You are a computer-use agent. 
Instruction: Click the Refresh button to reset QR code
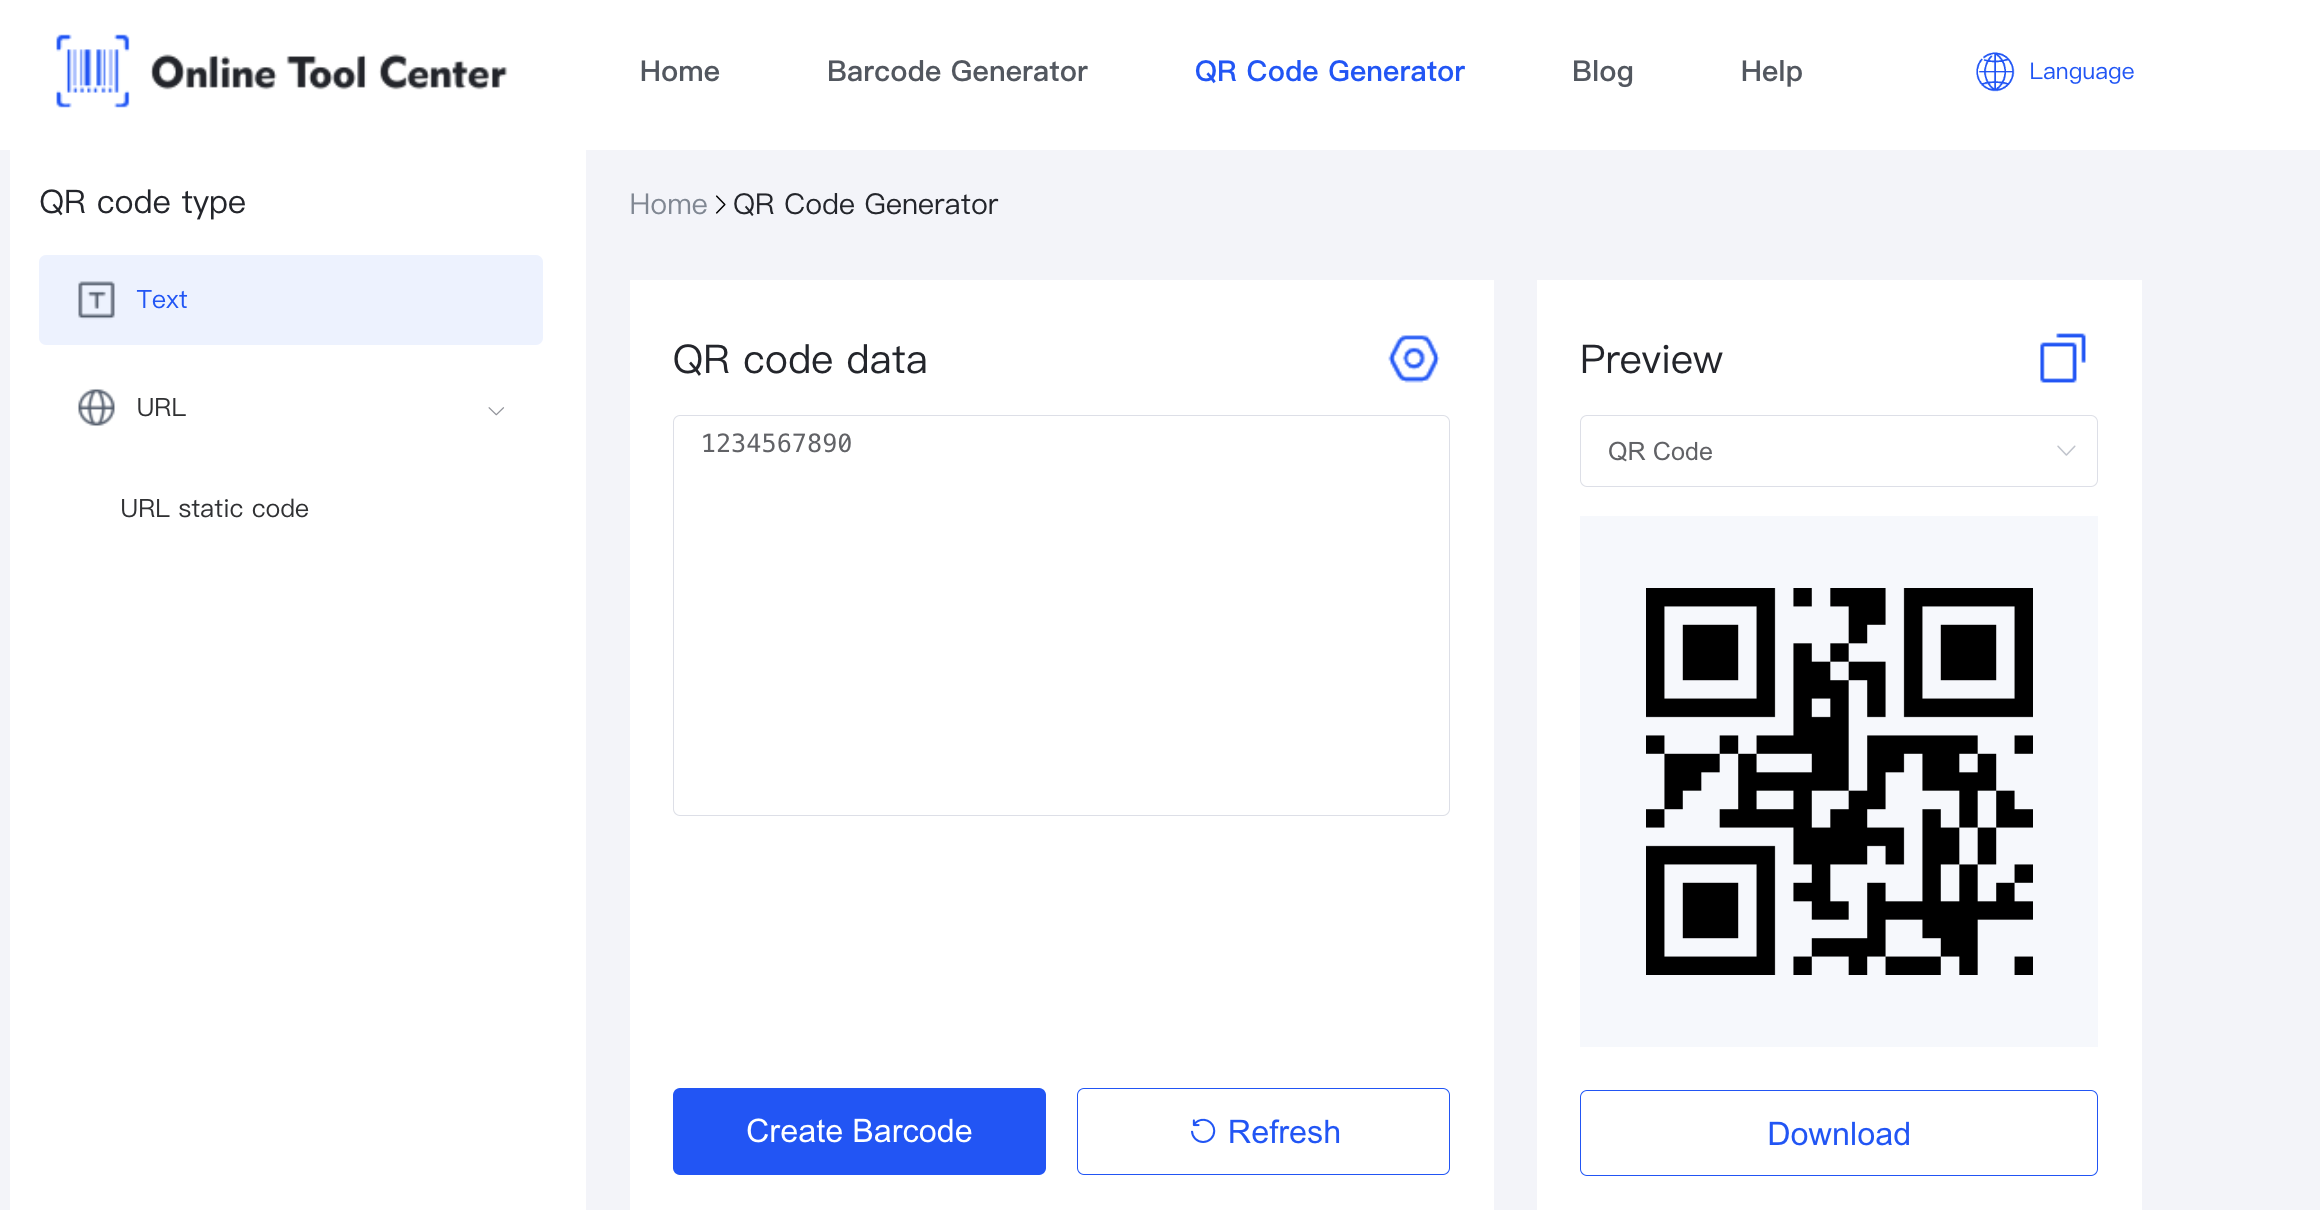click(1261, 1133)
